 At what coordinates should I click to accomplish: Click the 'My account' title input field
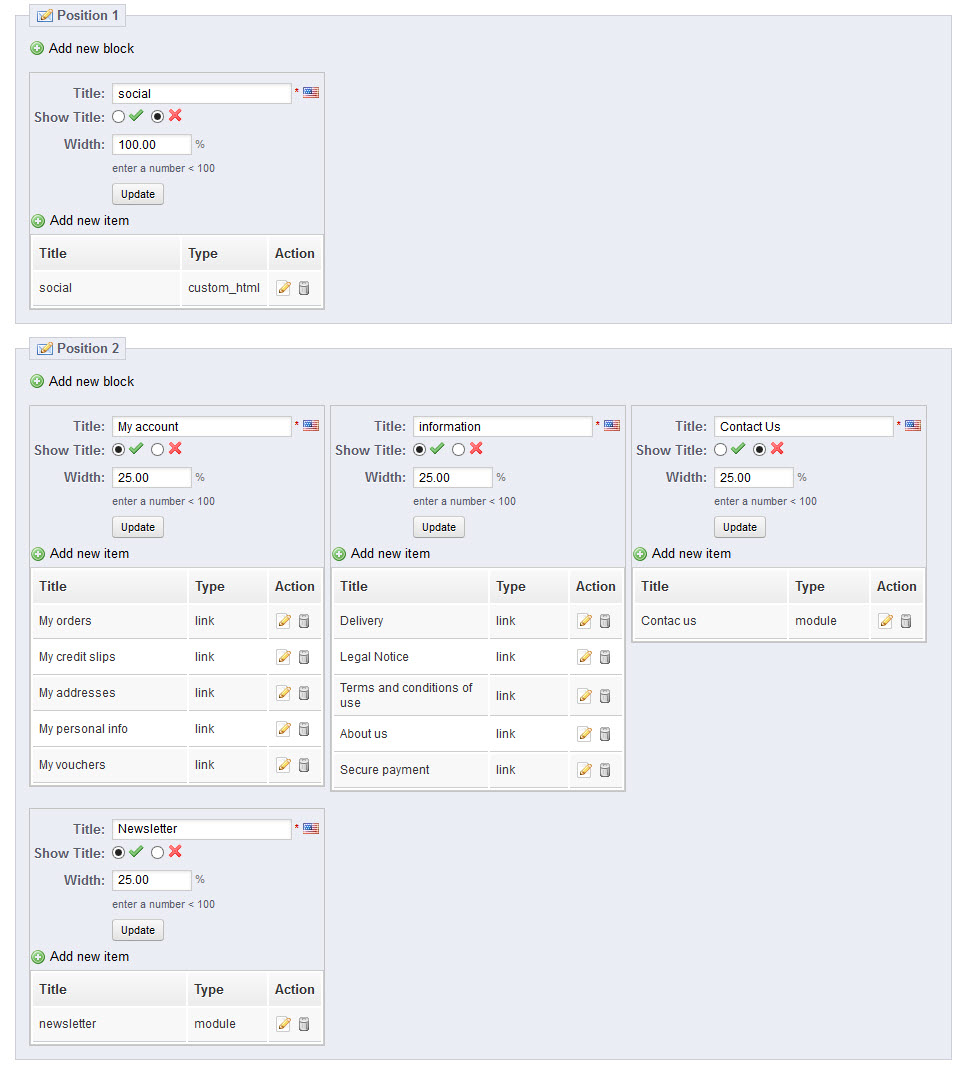[x=201, y=426]
